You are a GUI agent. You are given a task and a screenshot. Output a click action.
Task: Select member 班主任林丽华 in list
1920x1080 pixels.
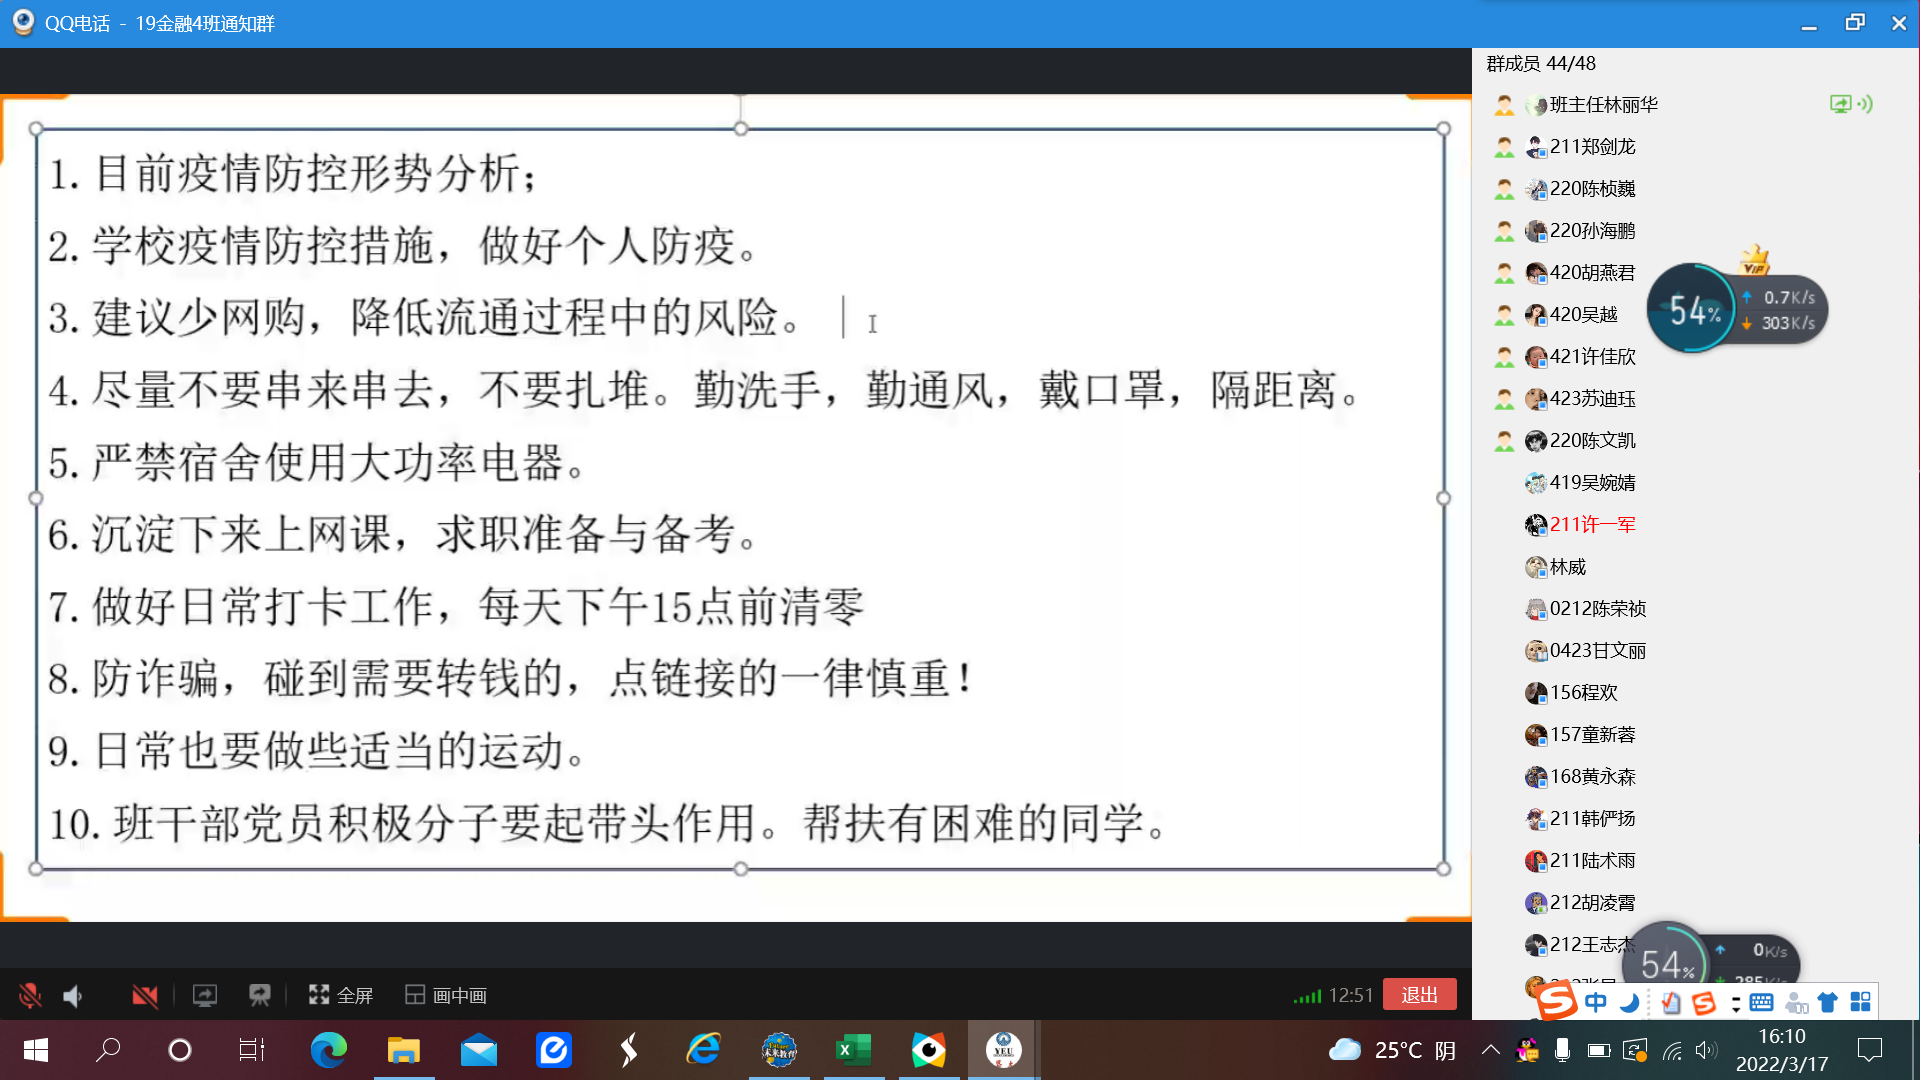1602,105
